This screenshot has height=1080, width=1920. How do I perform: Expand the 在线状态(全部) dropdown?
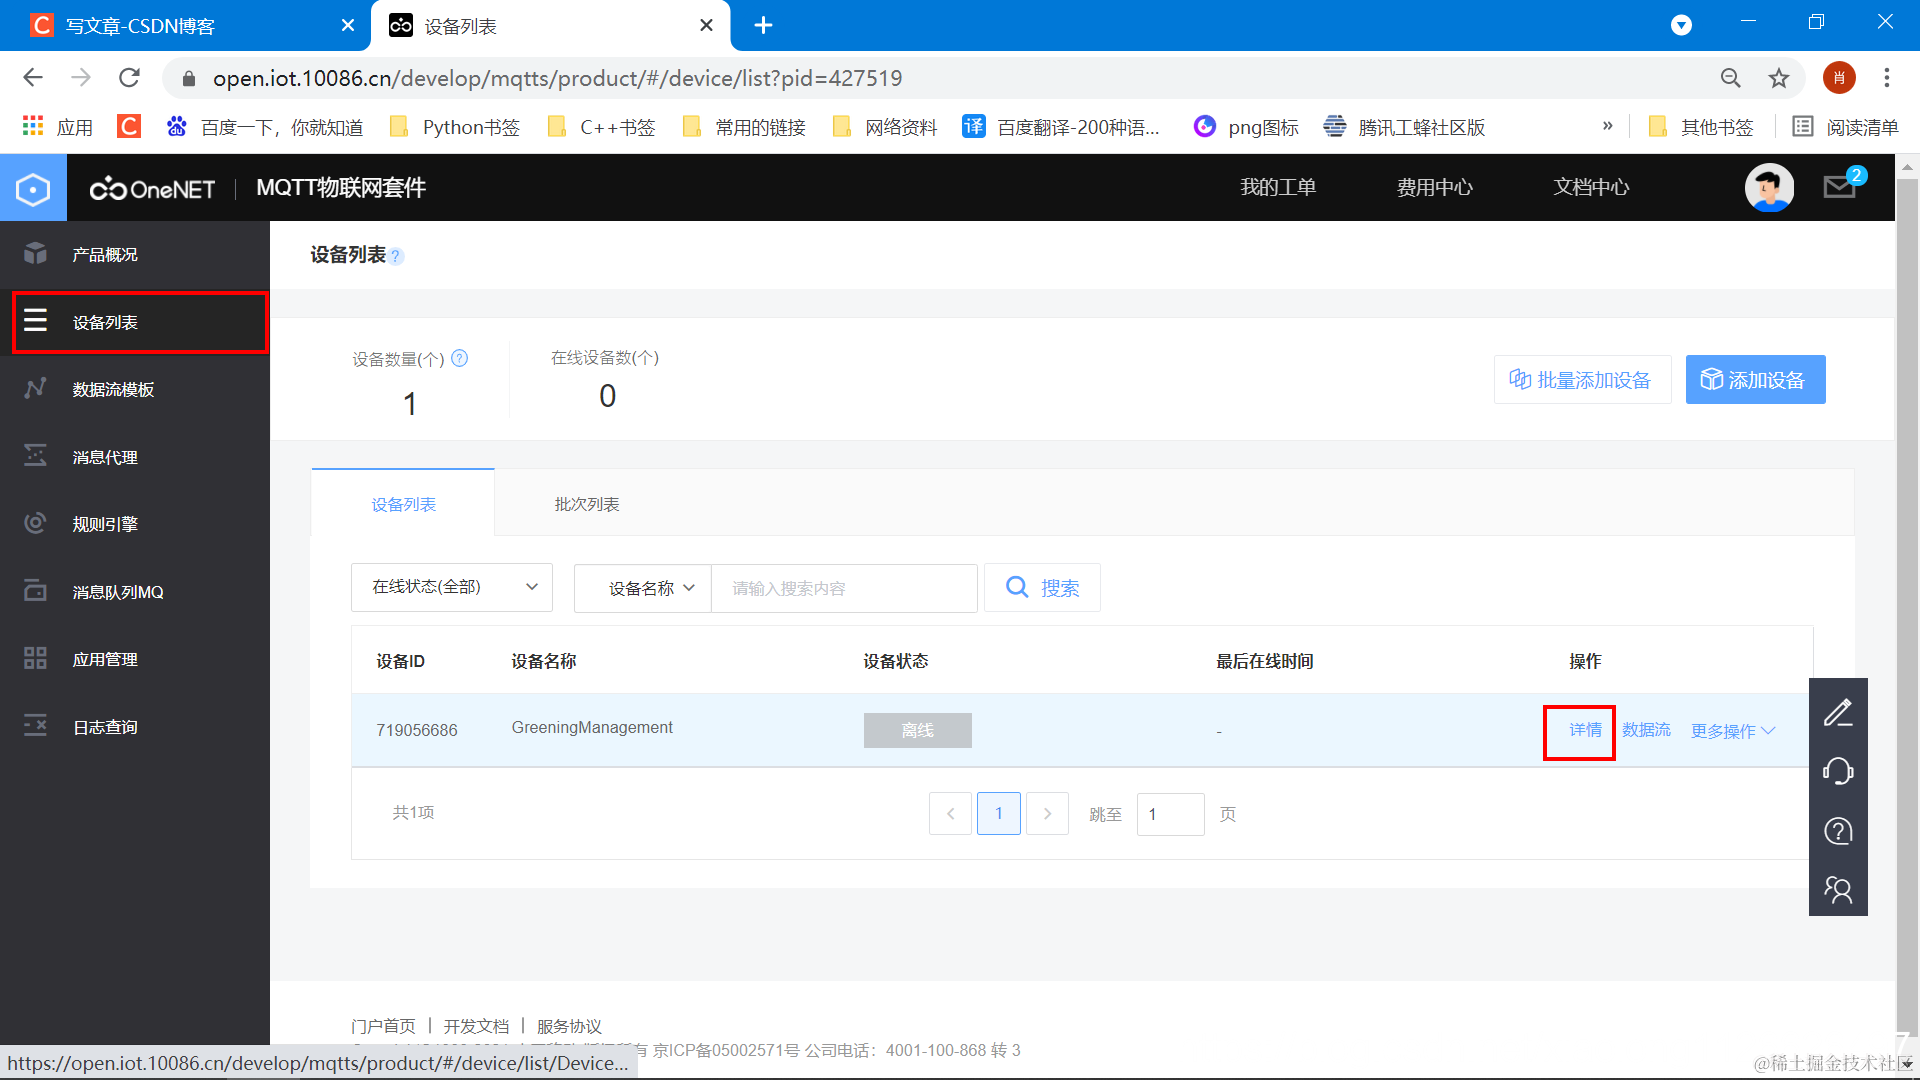point(452,587)
